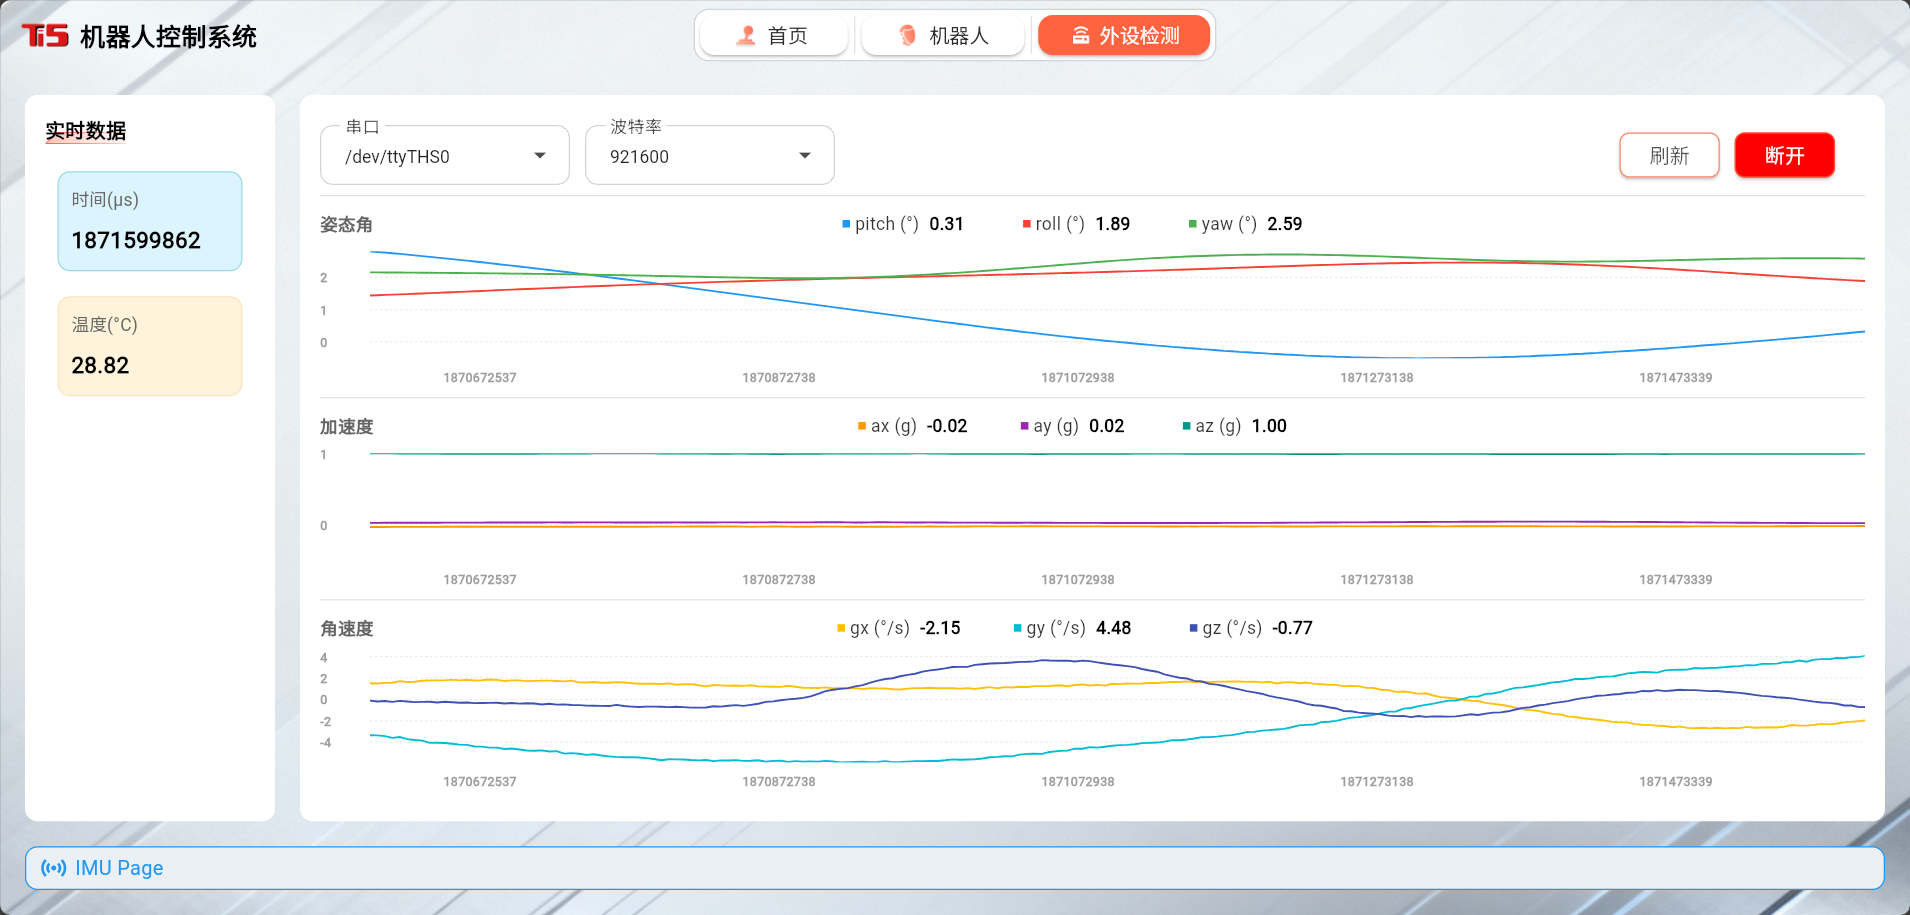Screen dimensions: 1910x915
Task: Click the 实时数据 heading
Action: [86, 131]
